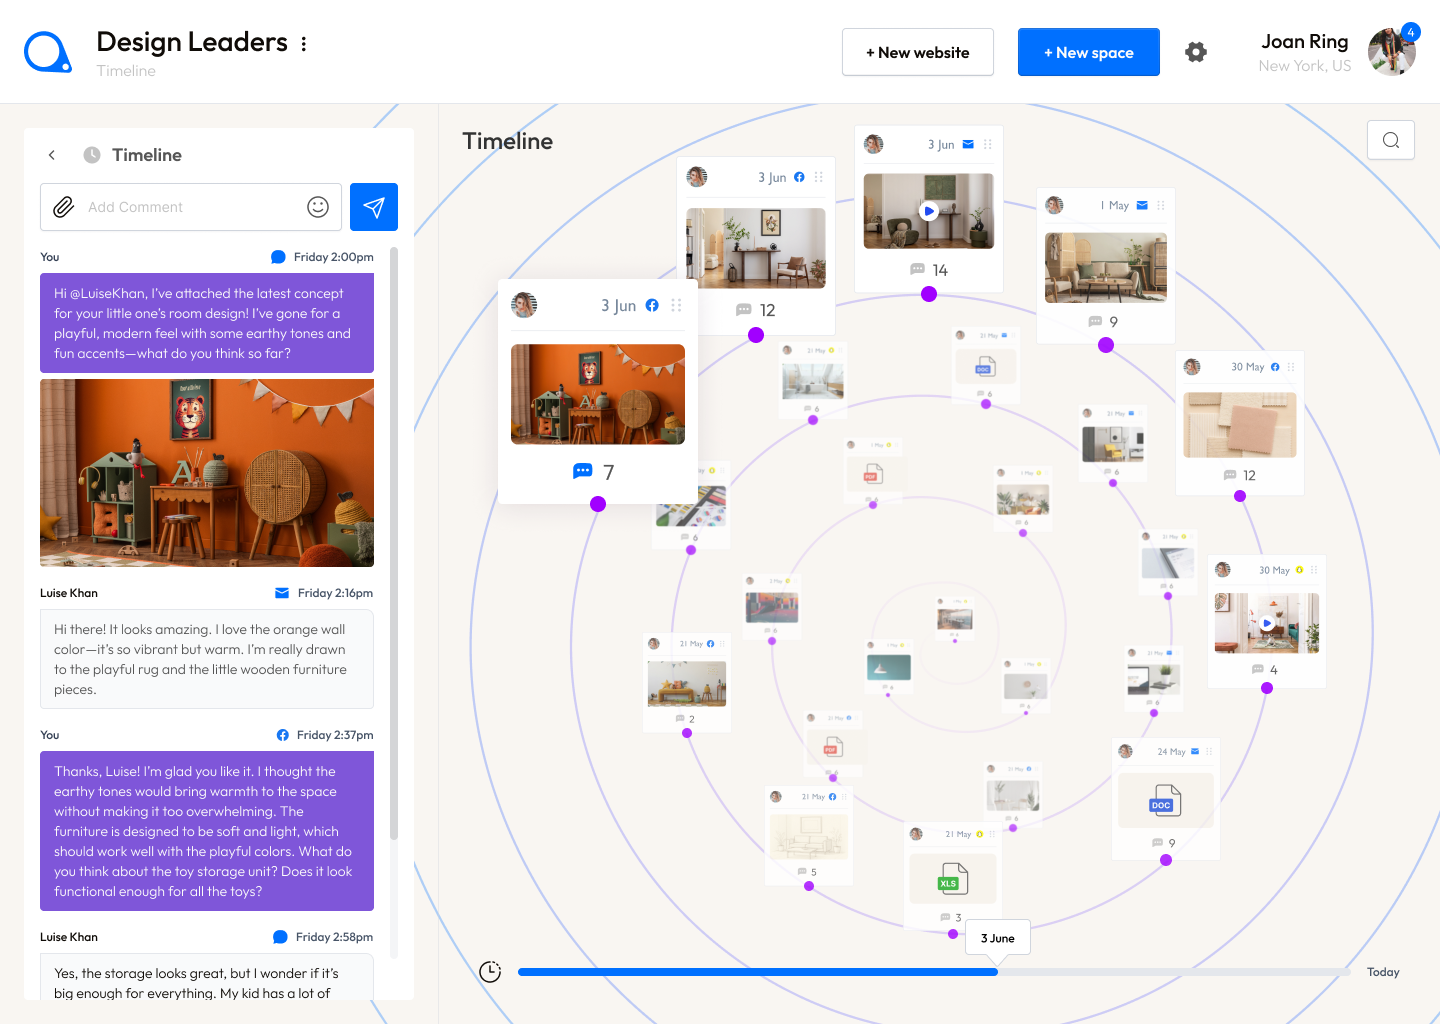Click the New website button
The height and width of the screenshot is (1024, 1440).
[x=917, y=52]
